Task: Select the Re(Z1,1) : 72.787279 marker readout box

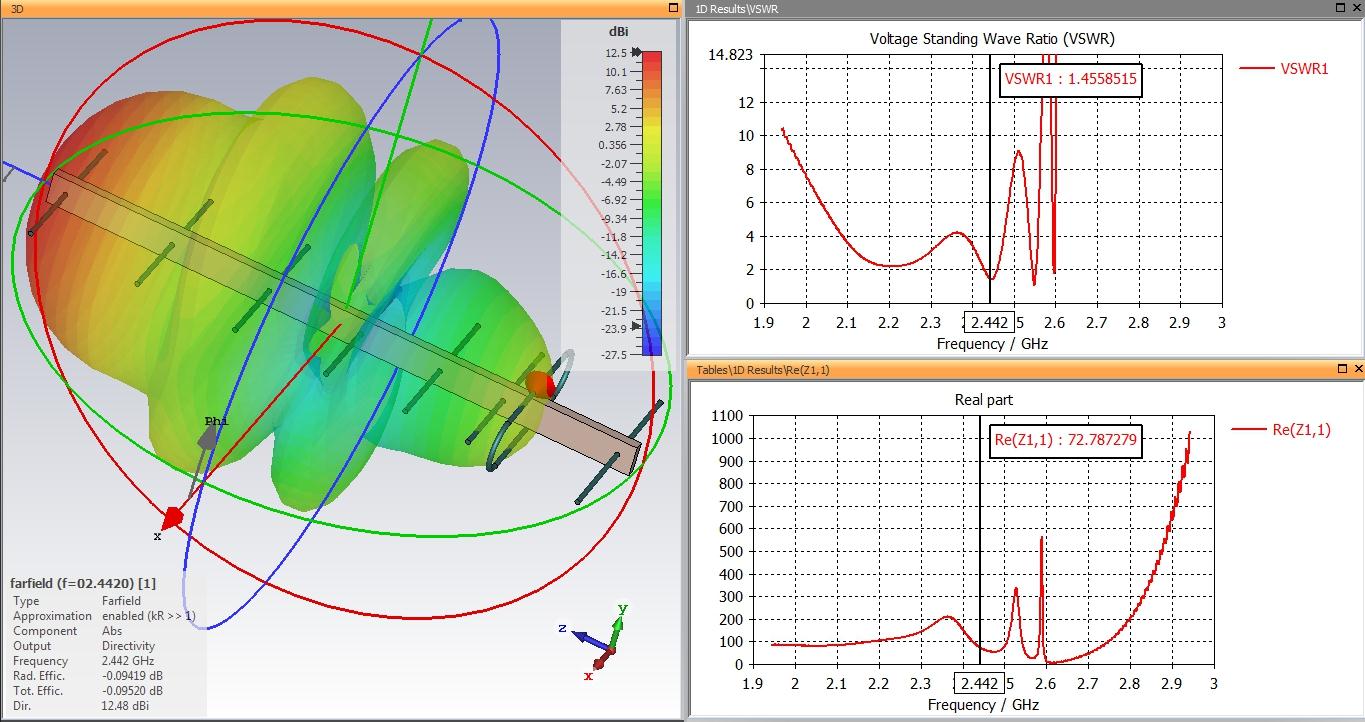Action: tap(1065, 440)
